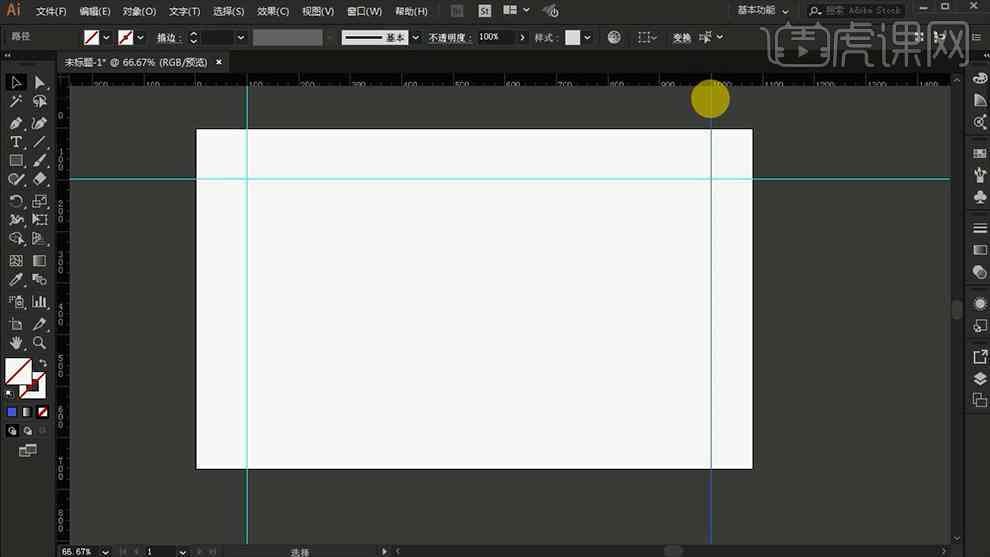The height and width of the screenshot is (557, 990).
Task: Select the Scale tool
Action: (x=39, y=201)
